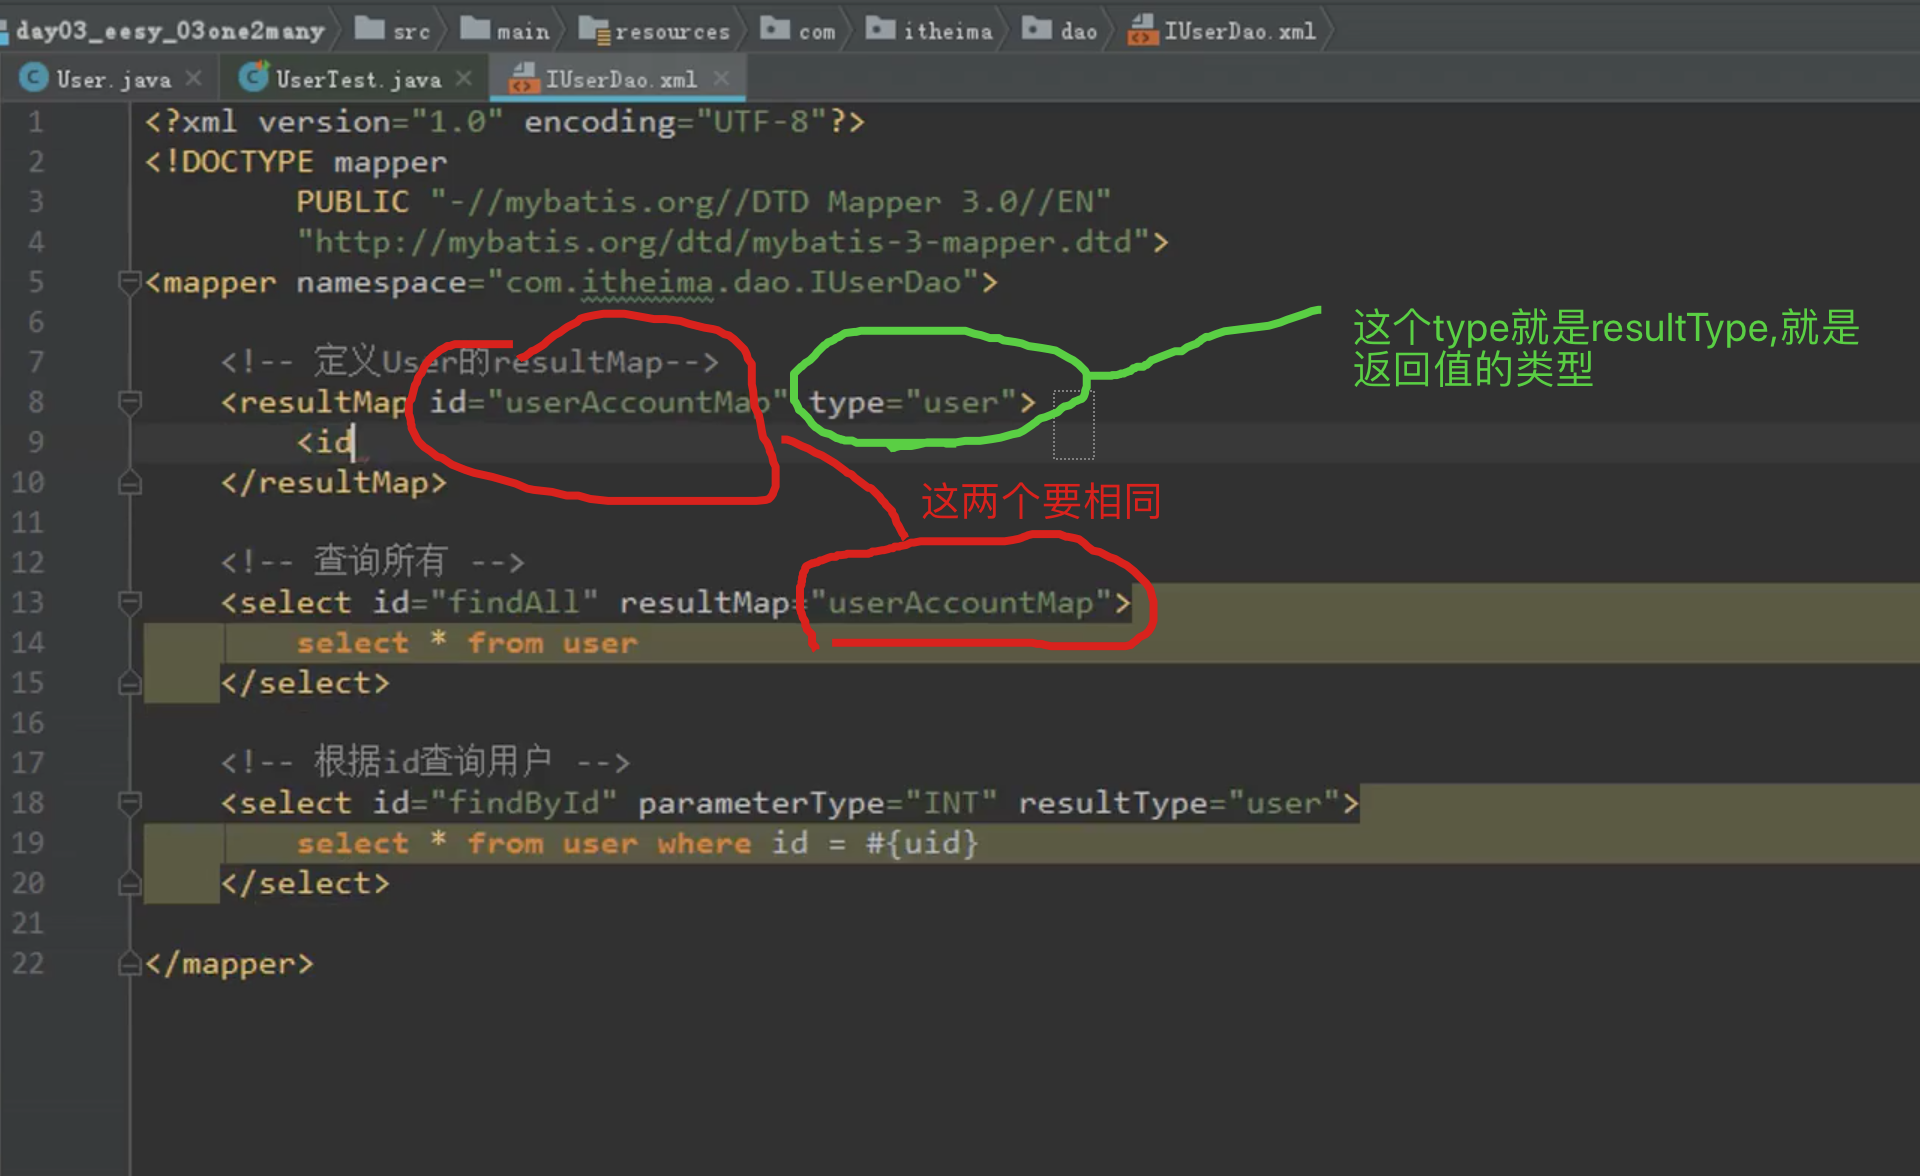1920x1176 pixels.
Task: Collapse the mapper tag fold on line 5
Action: pos(129,283)
